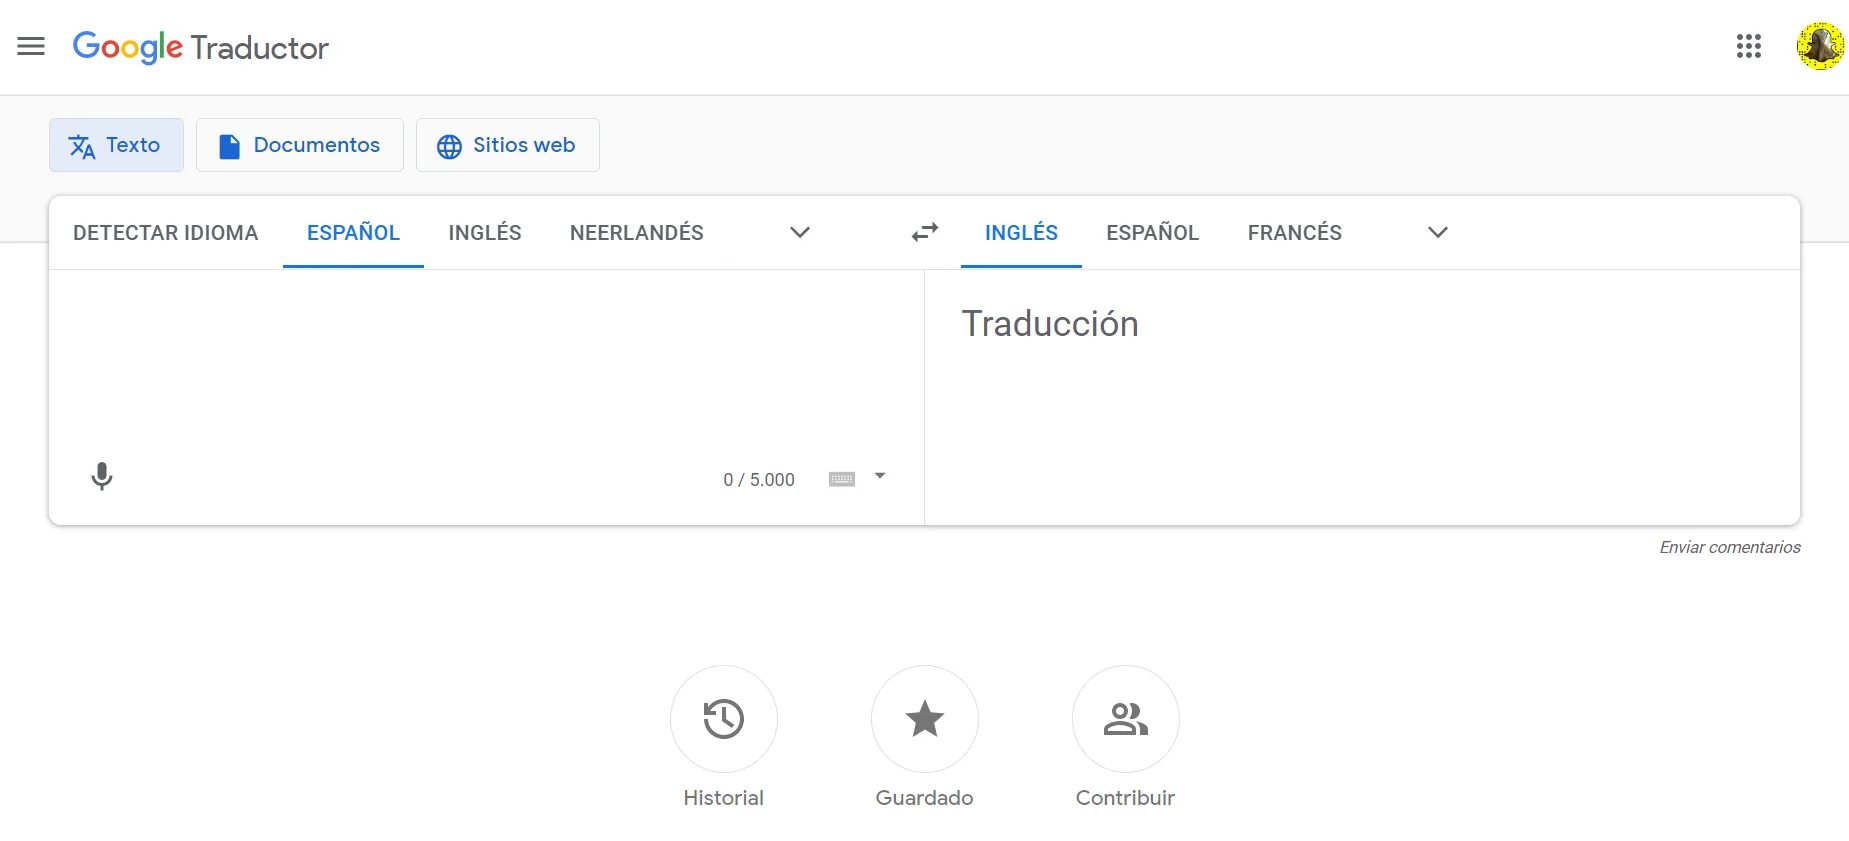Select Francés as target language
Screen dimensions: 1849x841
click(x=1295, y=232)
